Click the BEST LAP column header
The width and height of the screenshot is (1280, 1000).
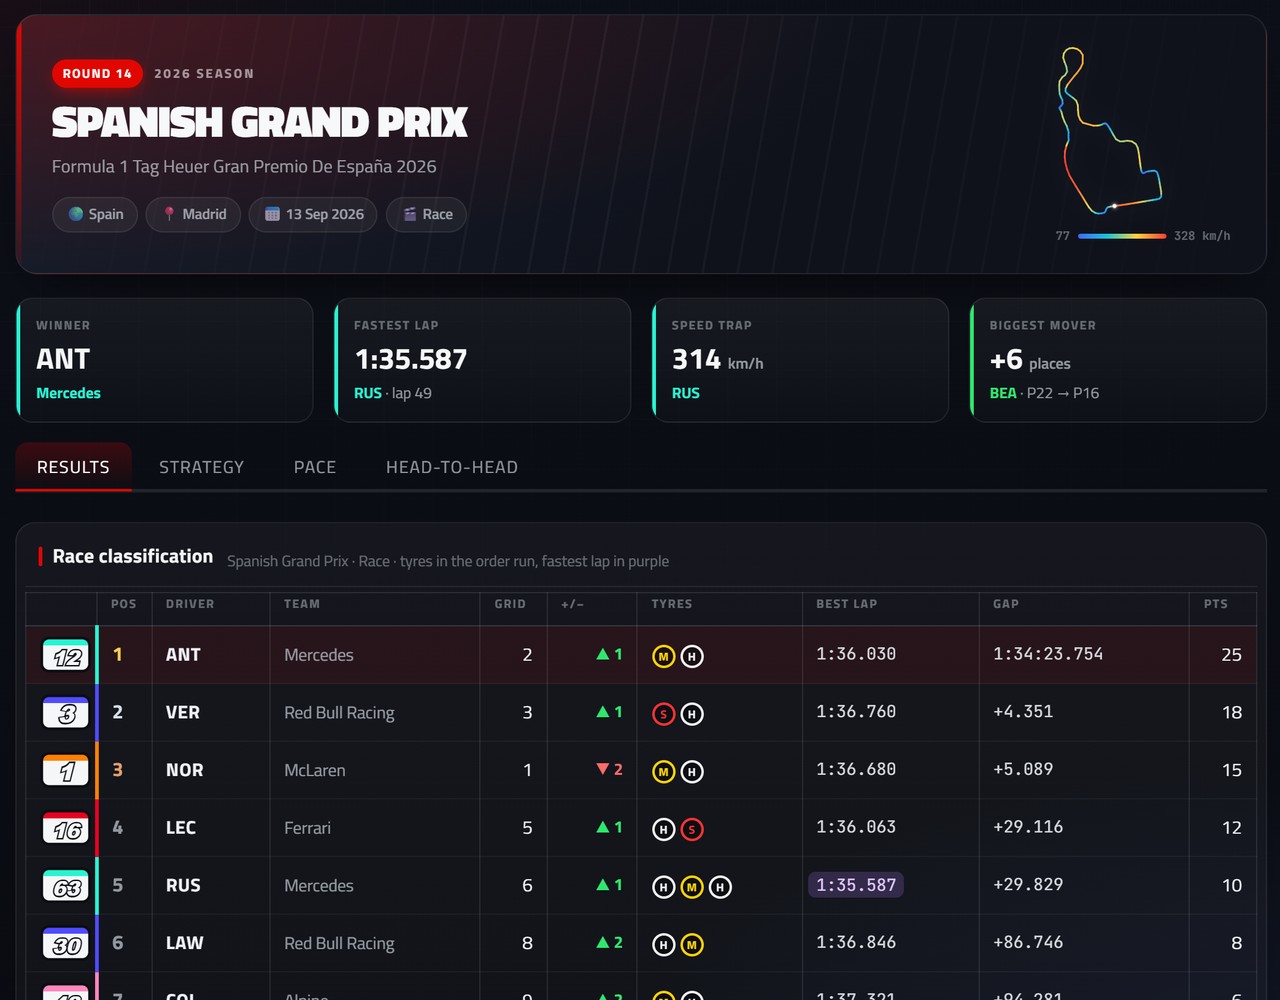pos(846,604)
